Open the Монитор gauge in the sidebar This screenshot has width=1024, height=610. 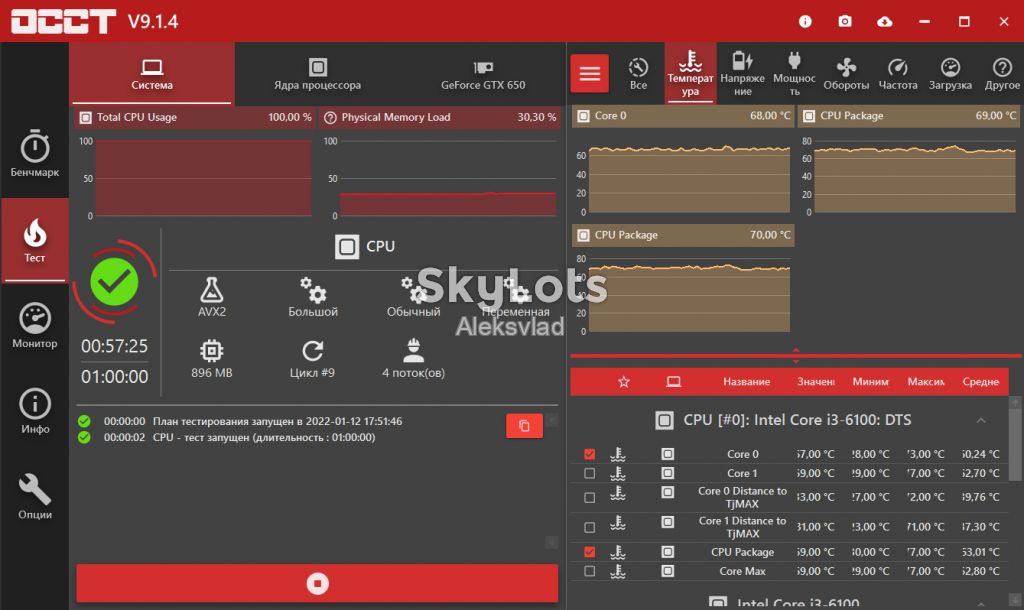pyautogui.click(x=35, y=325)
